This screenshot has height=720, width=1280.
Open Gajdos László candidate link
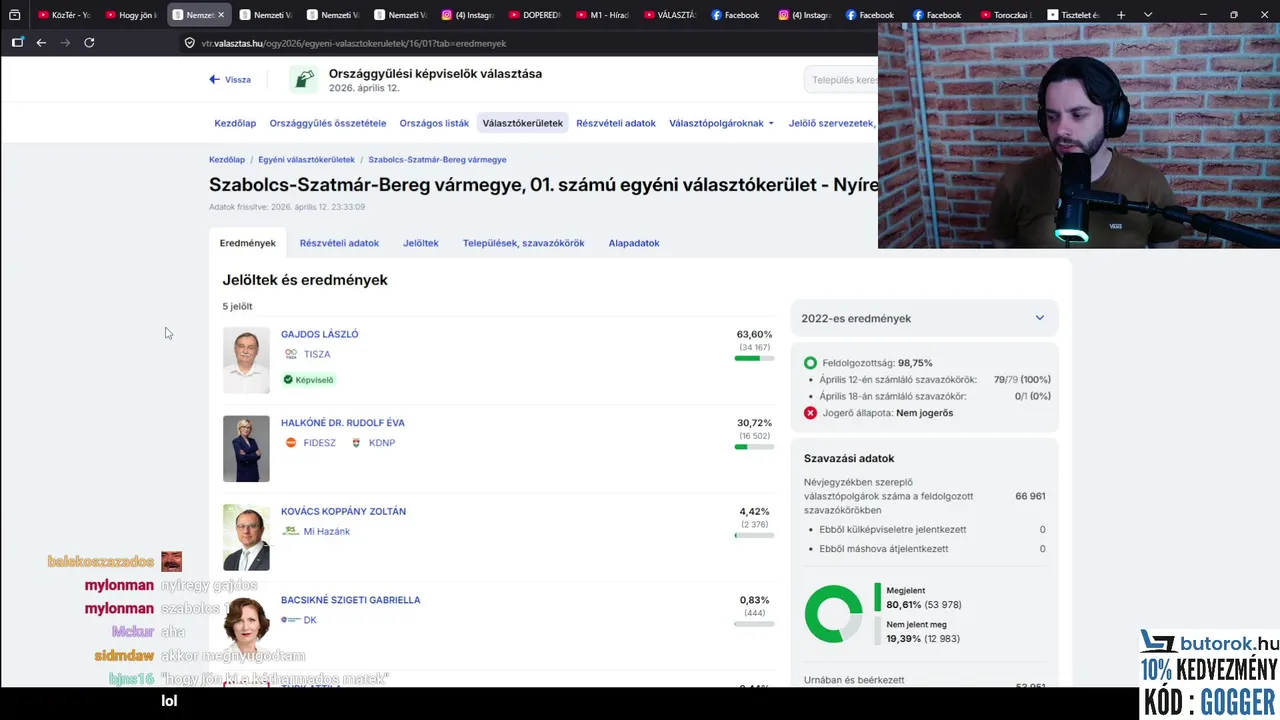click(319, 334)
